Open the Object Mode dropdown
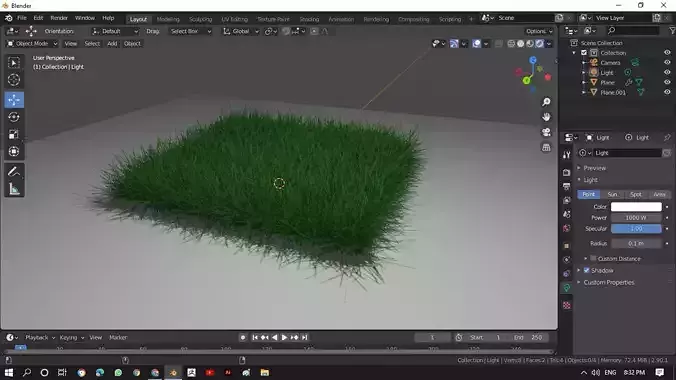676x380 pixels. pyautogui.click(x=32, y=44)
